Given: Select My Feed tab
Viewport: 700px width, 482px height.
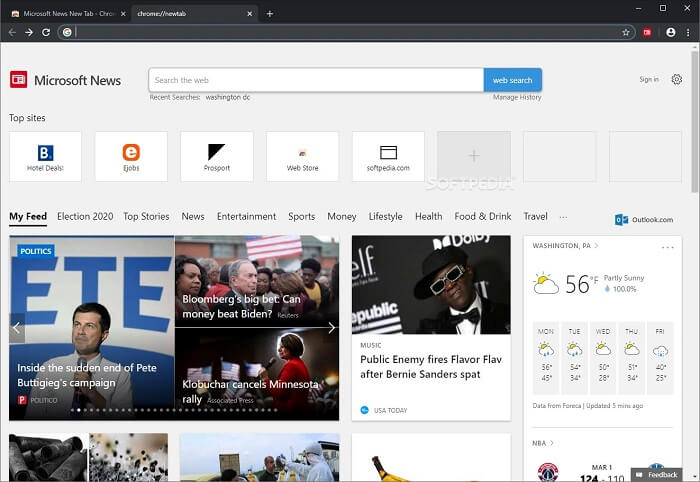Looking at the screenshot, I should pos(28,216).
